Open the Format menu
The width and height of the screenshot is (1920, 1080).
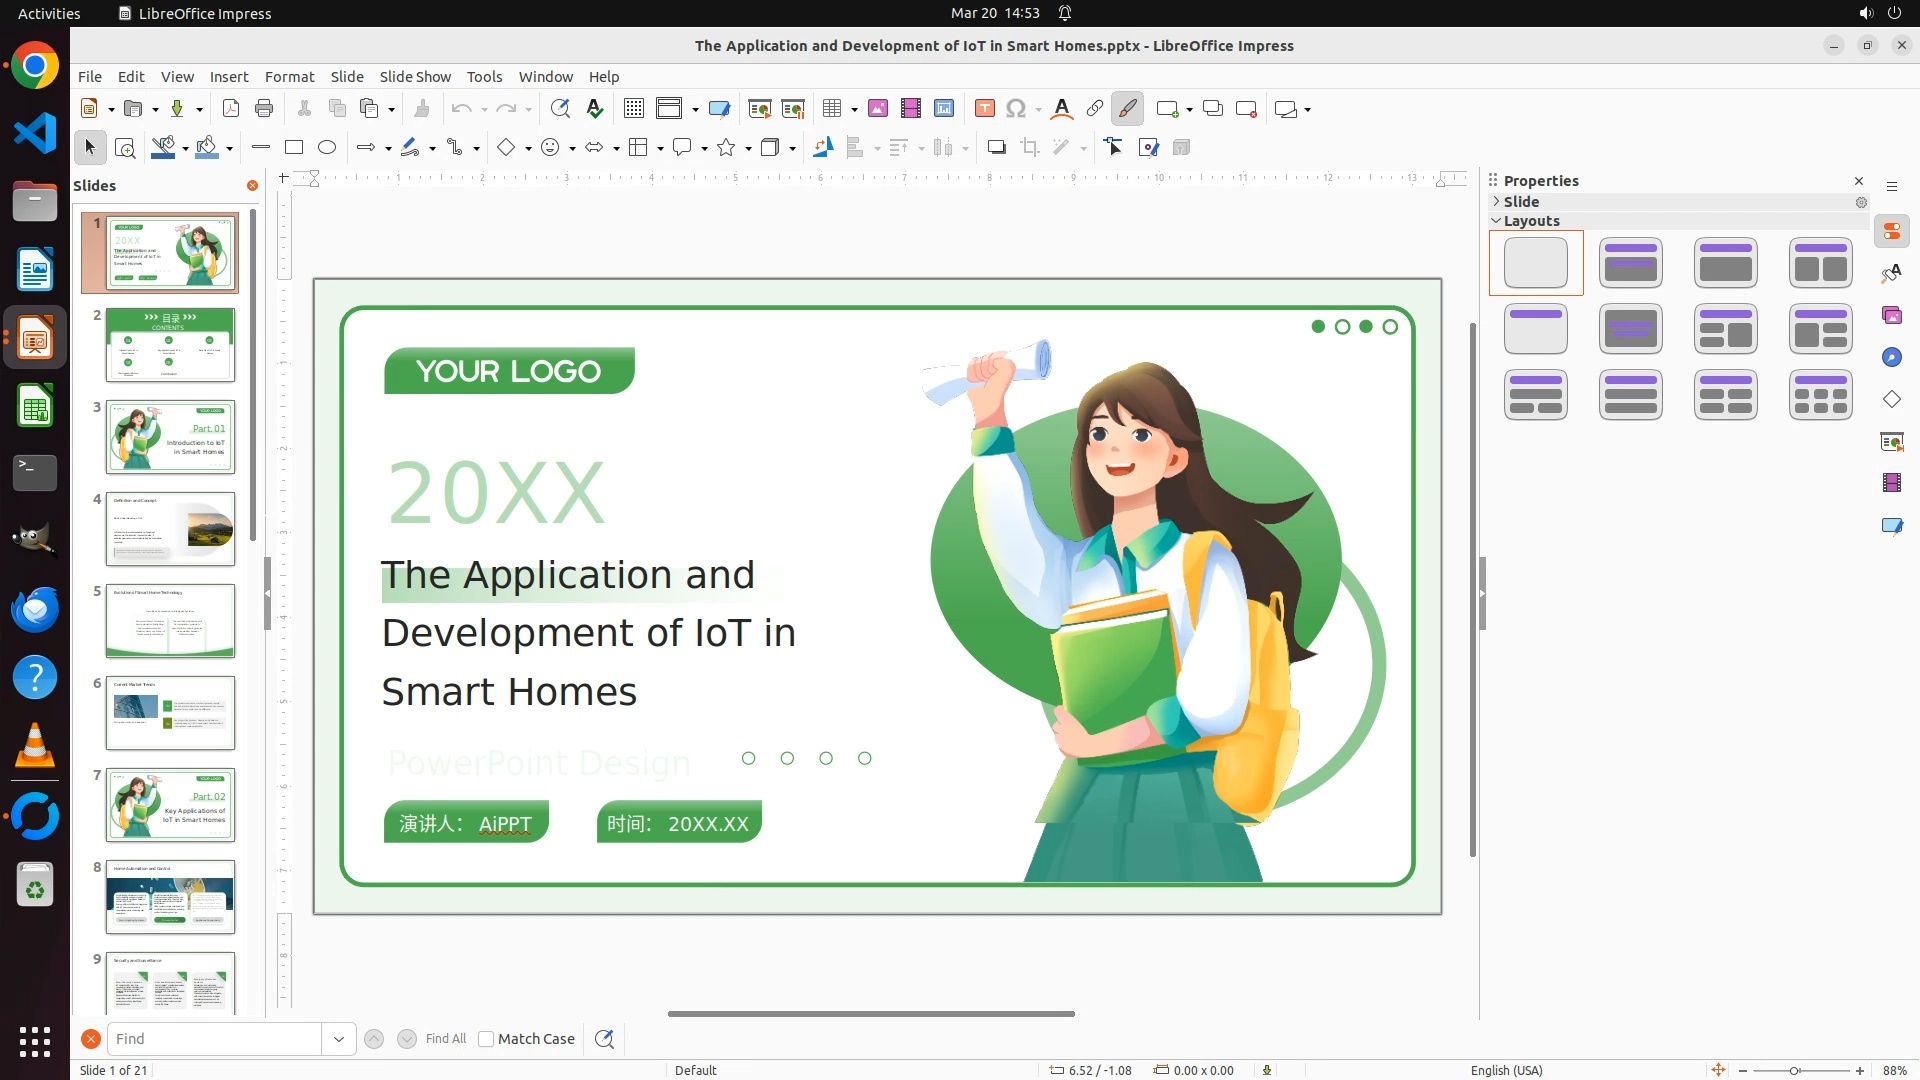click(x=289, y=77)
